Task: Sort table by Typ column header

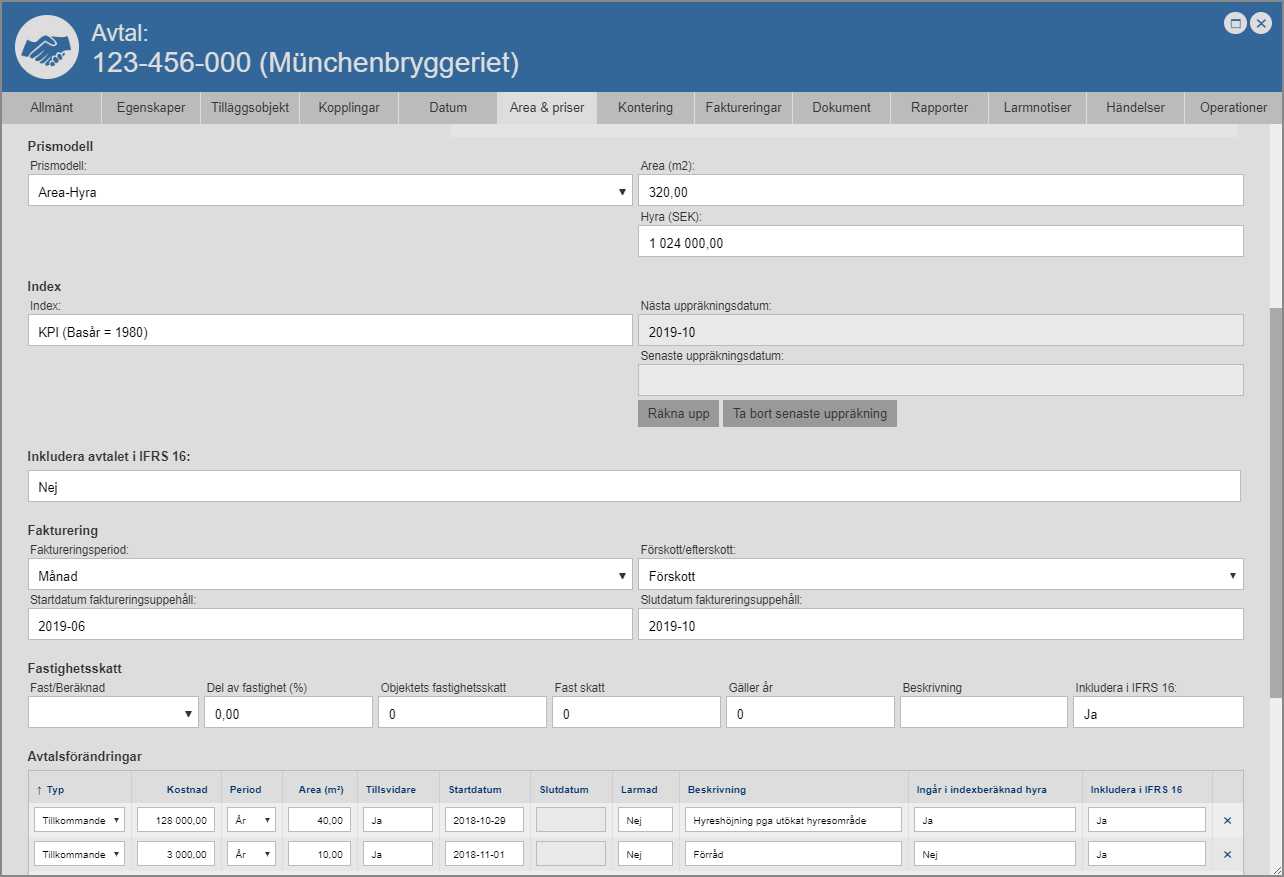Action: point(50,790)
